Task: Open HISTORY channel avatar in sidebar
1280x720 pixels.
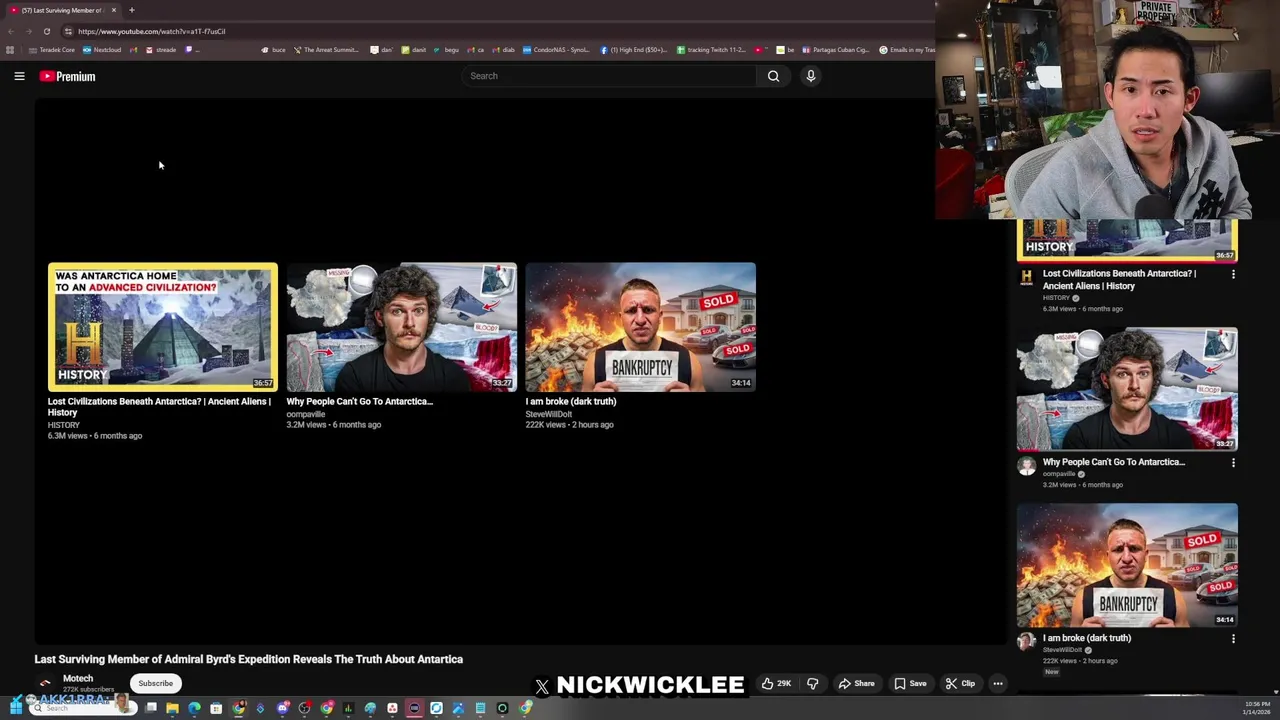Action: coord(1026,277)
